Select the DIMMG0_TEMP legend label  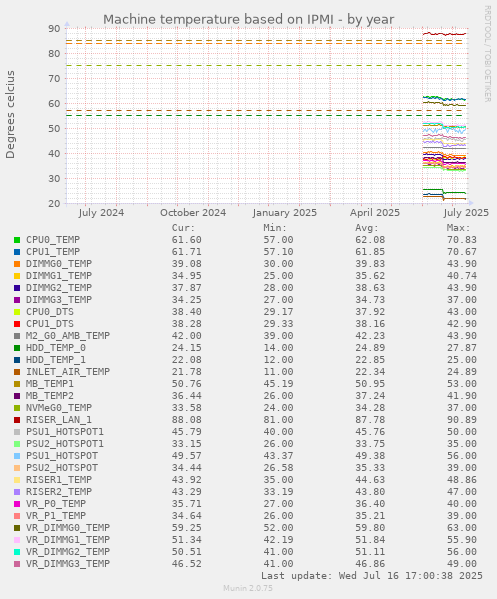pyautogui.click(x=59, y=264)
